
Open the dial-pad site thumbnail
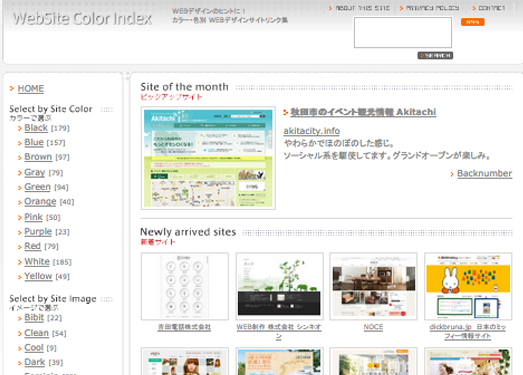[185, 286]
